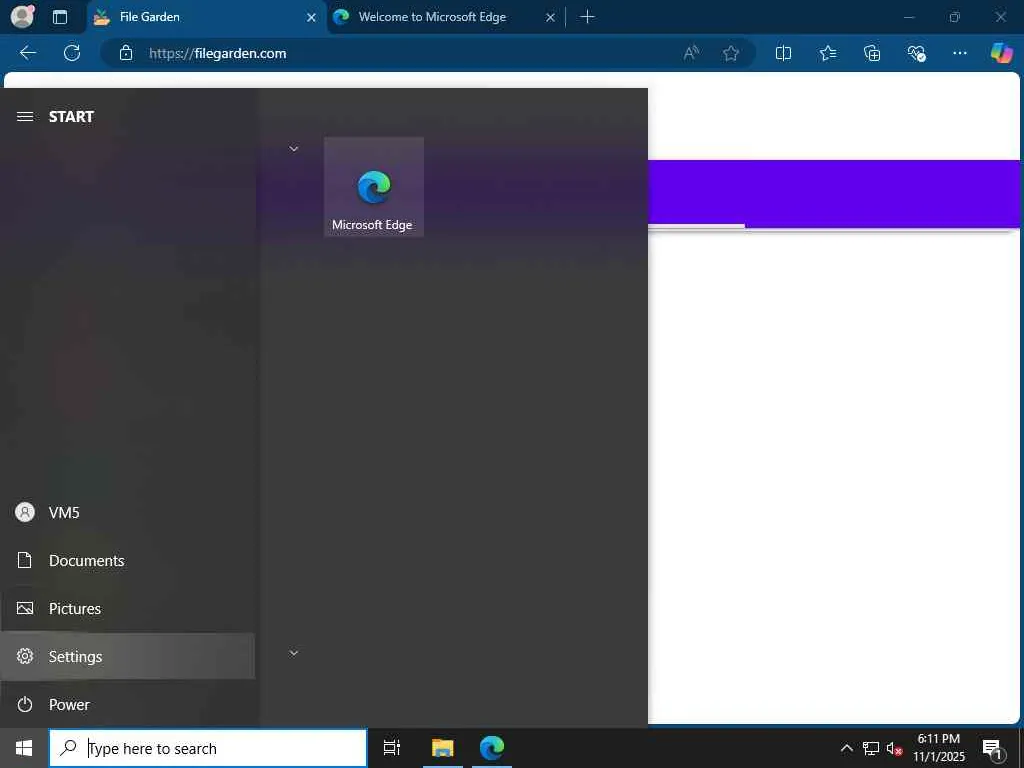Restore down the Edge window

tap(955, 17)
